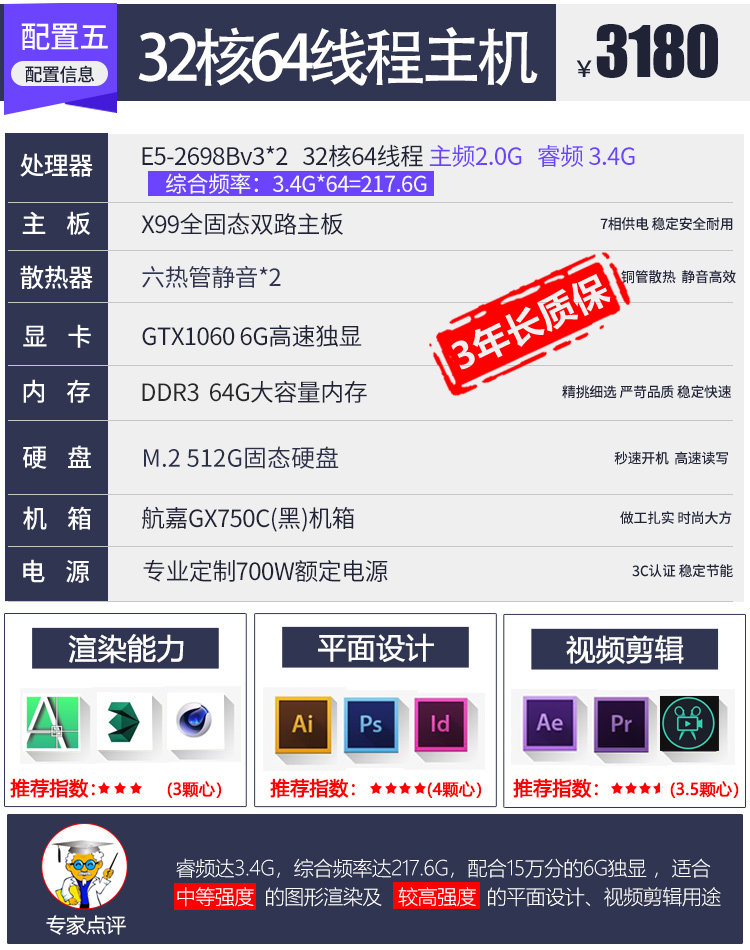The image size is (750, 950).
Task: Click the ¥3180 price
Action: [648, 52]
